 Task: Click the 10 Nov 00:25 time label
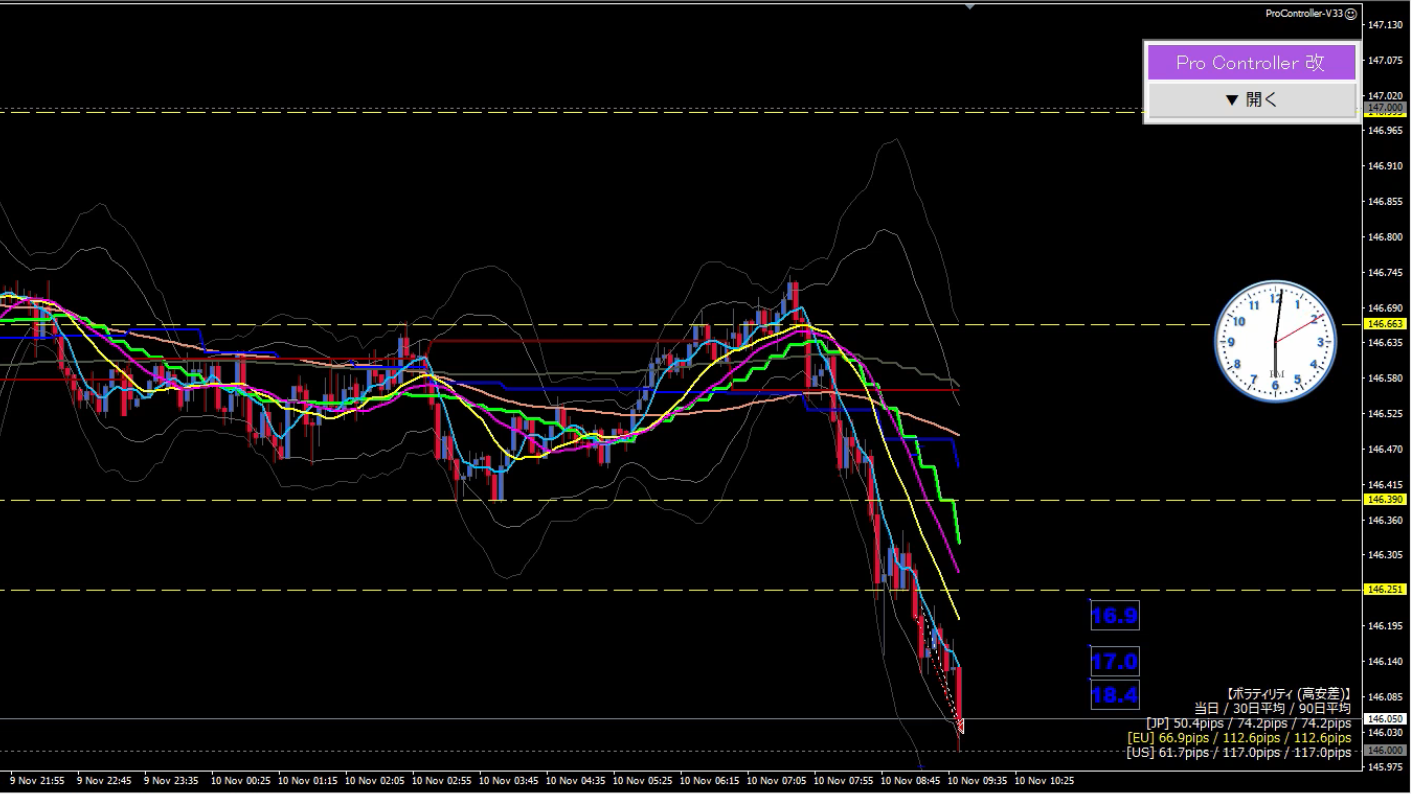point(240,780)
